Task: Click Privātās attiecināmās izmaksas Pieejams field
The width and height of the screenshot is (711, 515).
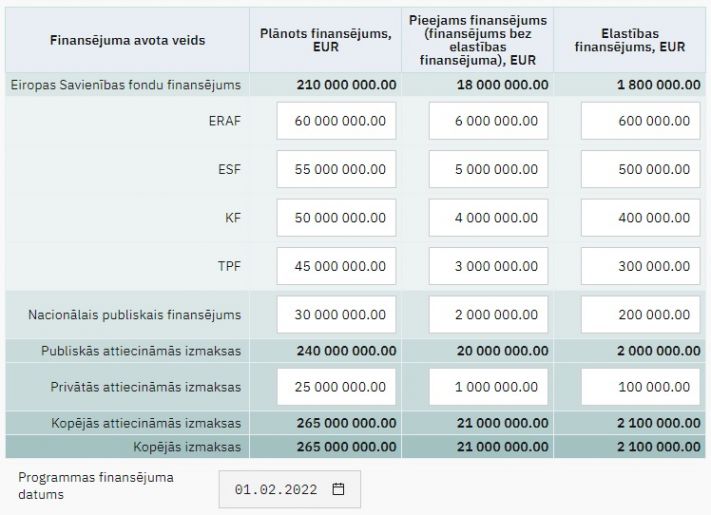Action: click(x=488, y=387)
